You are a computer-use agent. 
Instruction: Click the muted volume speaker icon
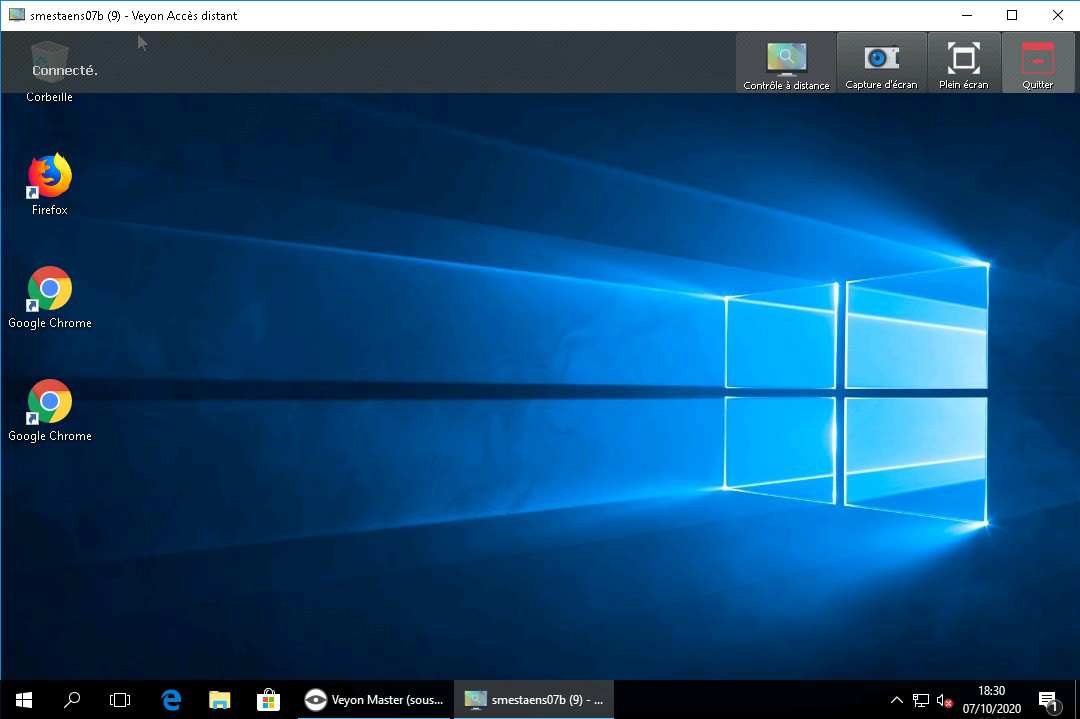[944, 700]
